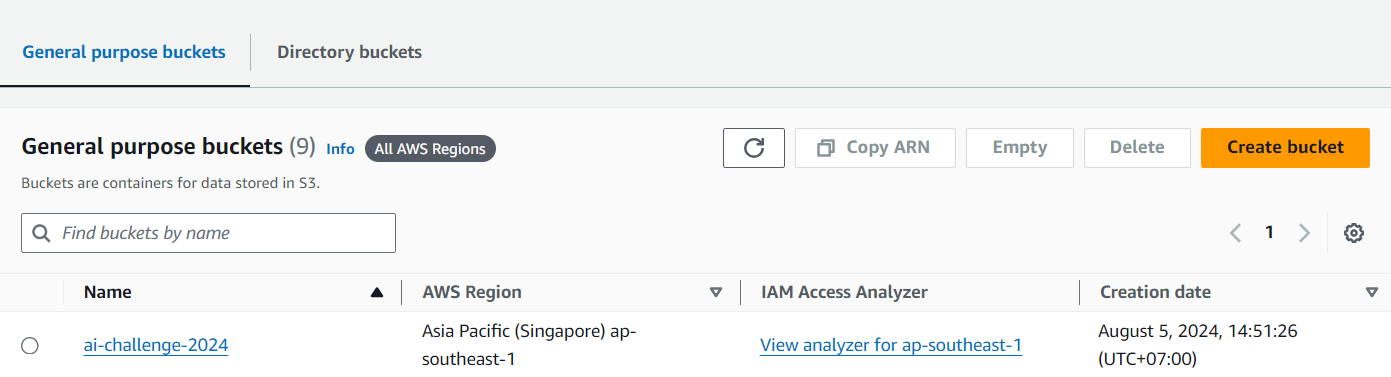Click the Copy ARN button
This screenshot has height=377, width=1391.
click(875, 148)
